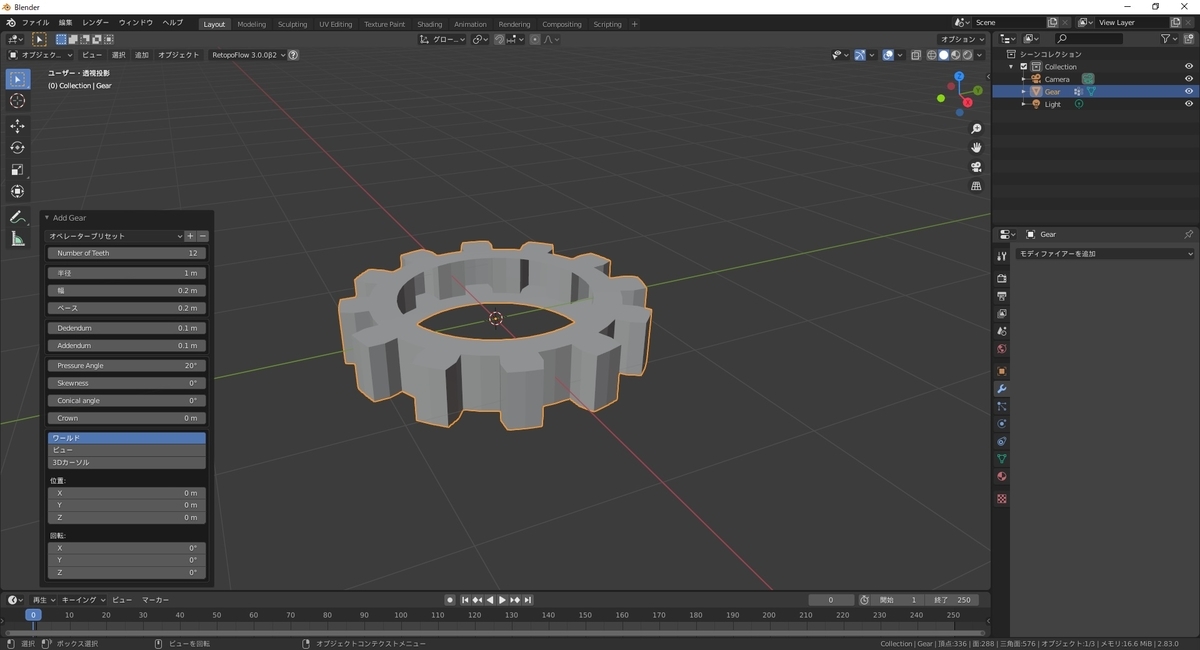
Task: Open the Output properties tab
Action: (x=1001, y=296)
